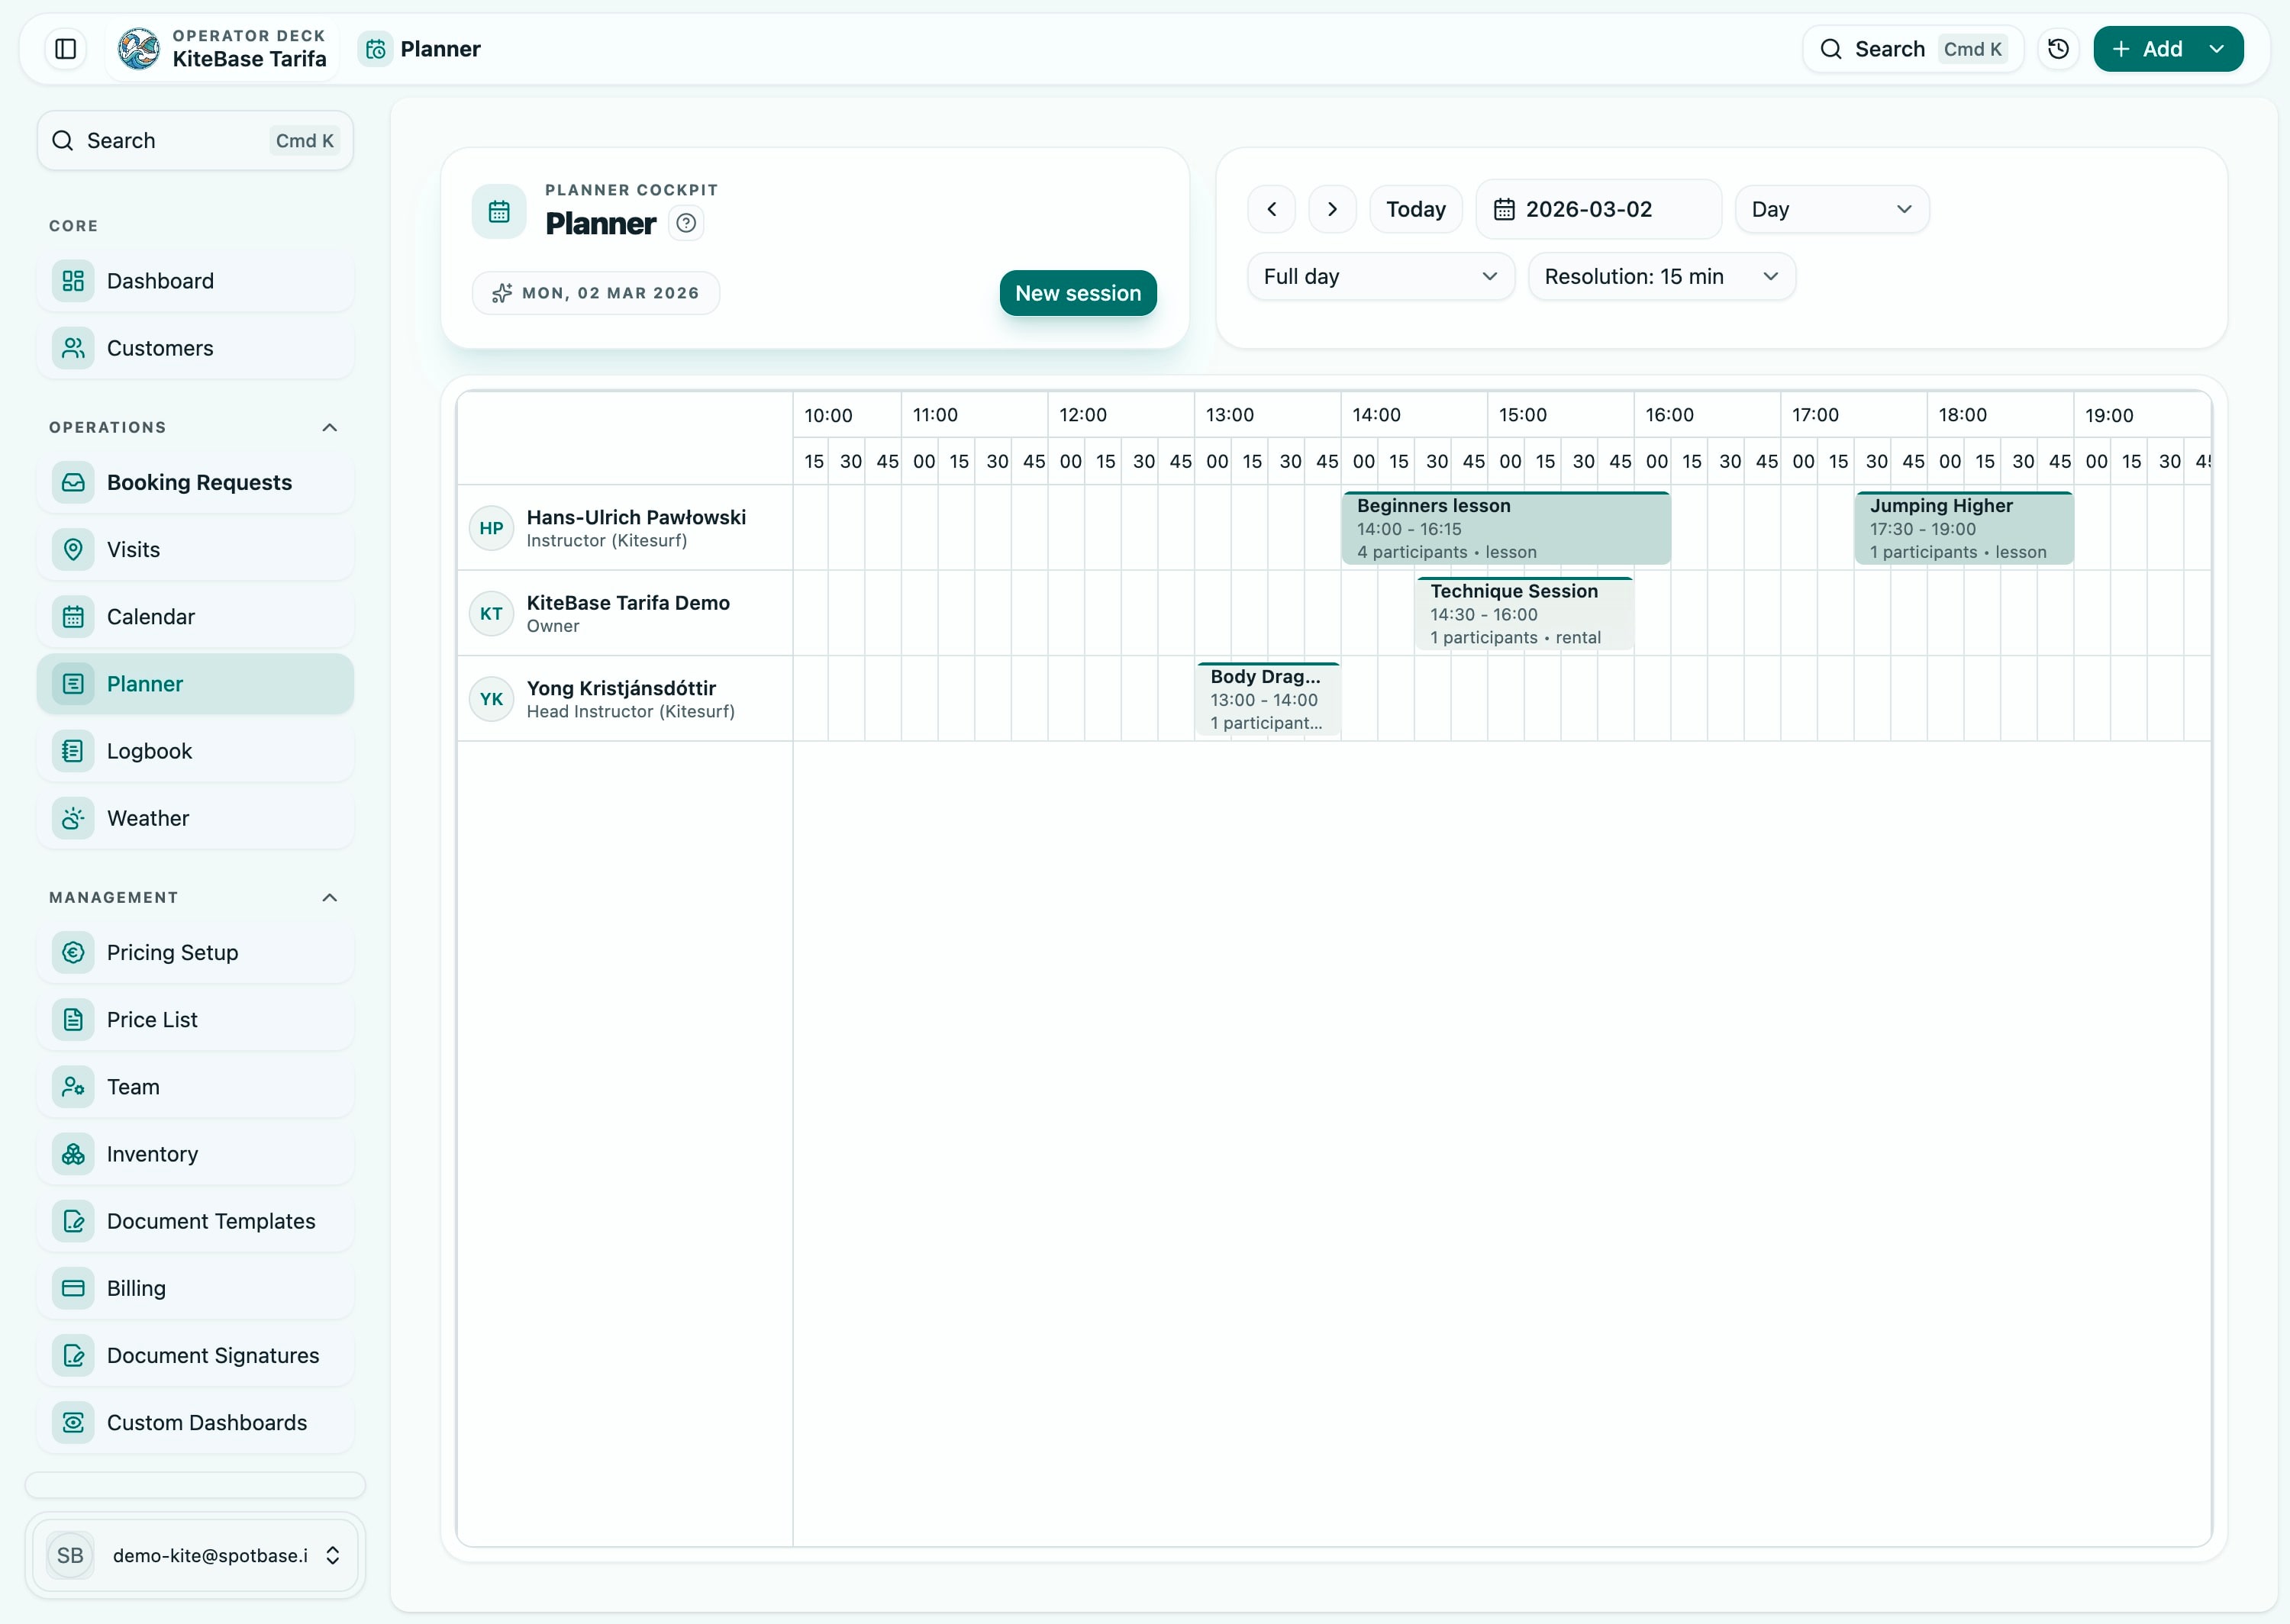The height and width of the screenshot is (1624, 2290).
Task: Go to Document Signatures in sidebar
Action: [212, 1355]
